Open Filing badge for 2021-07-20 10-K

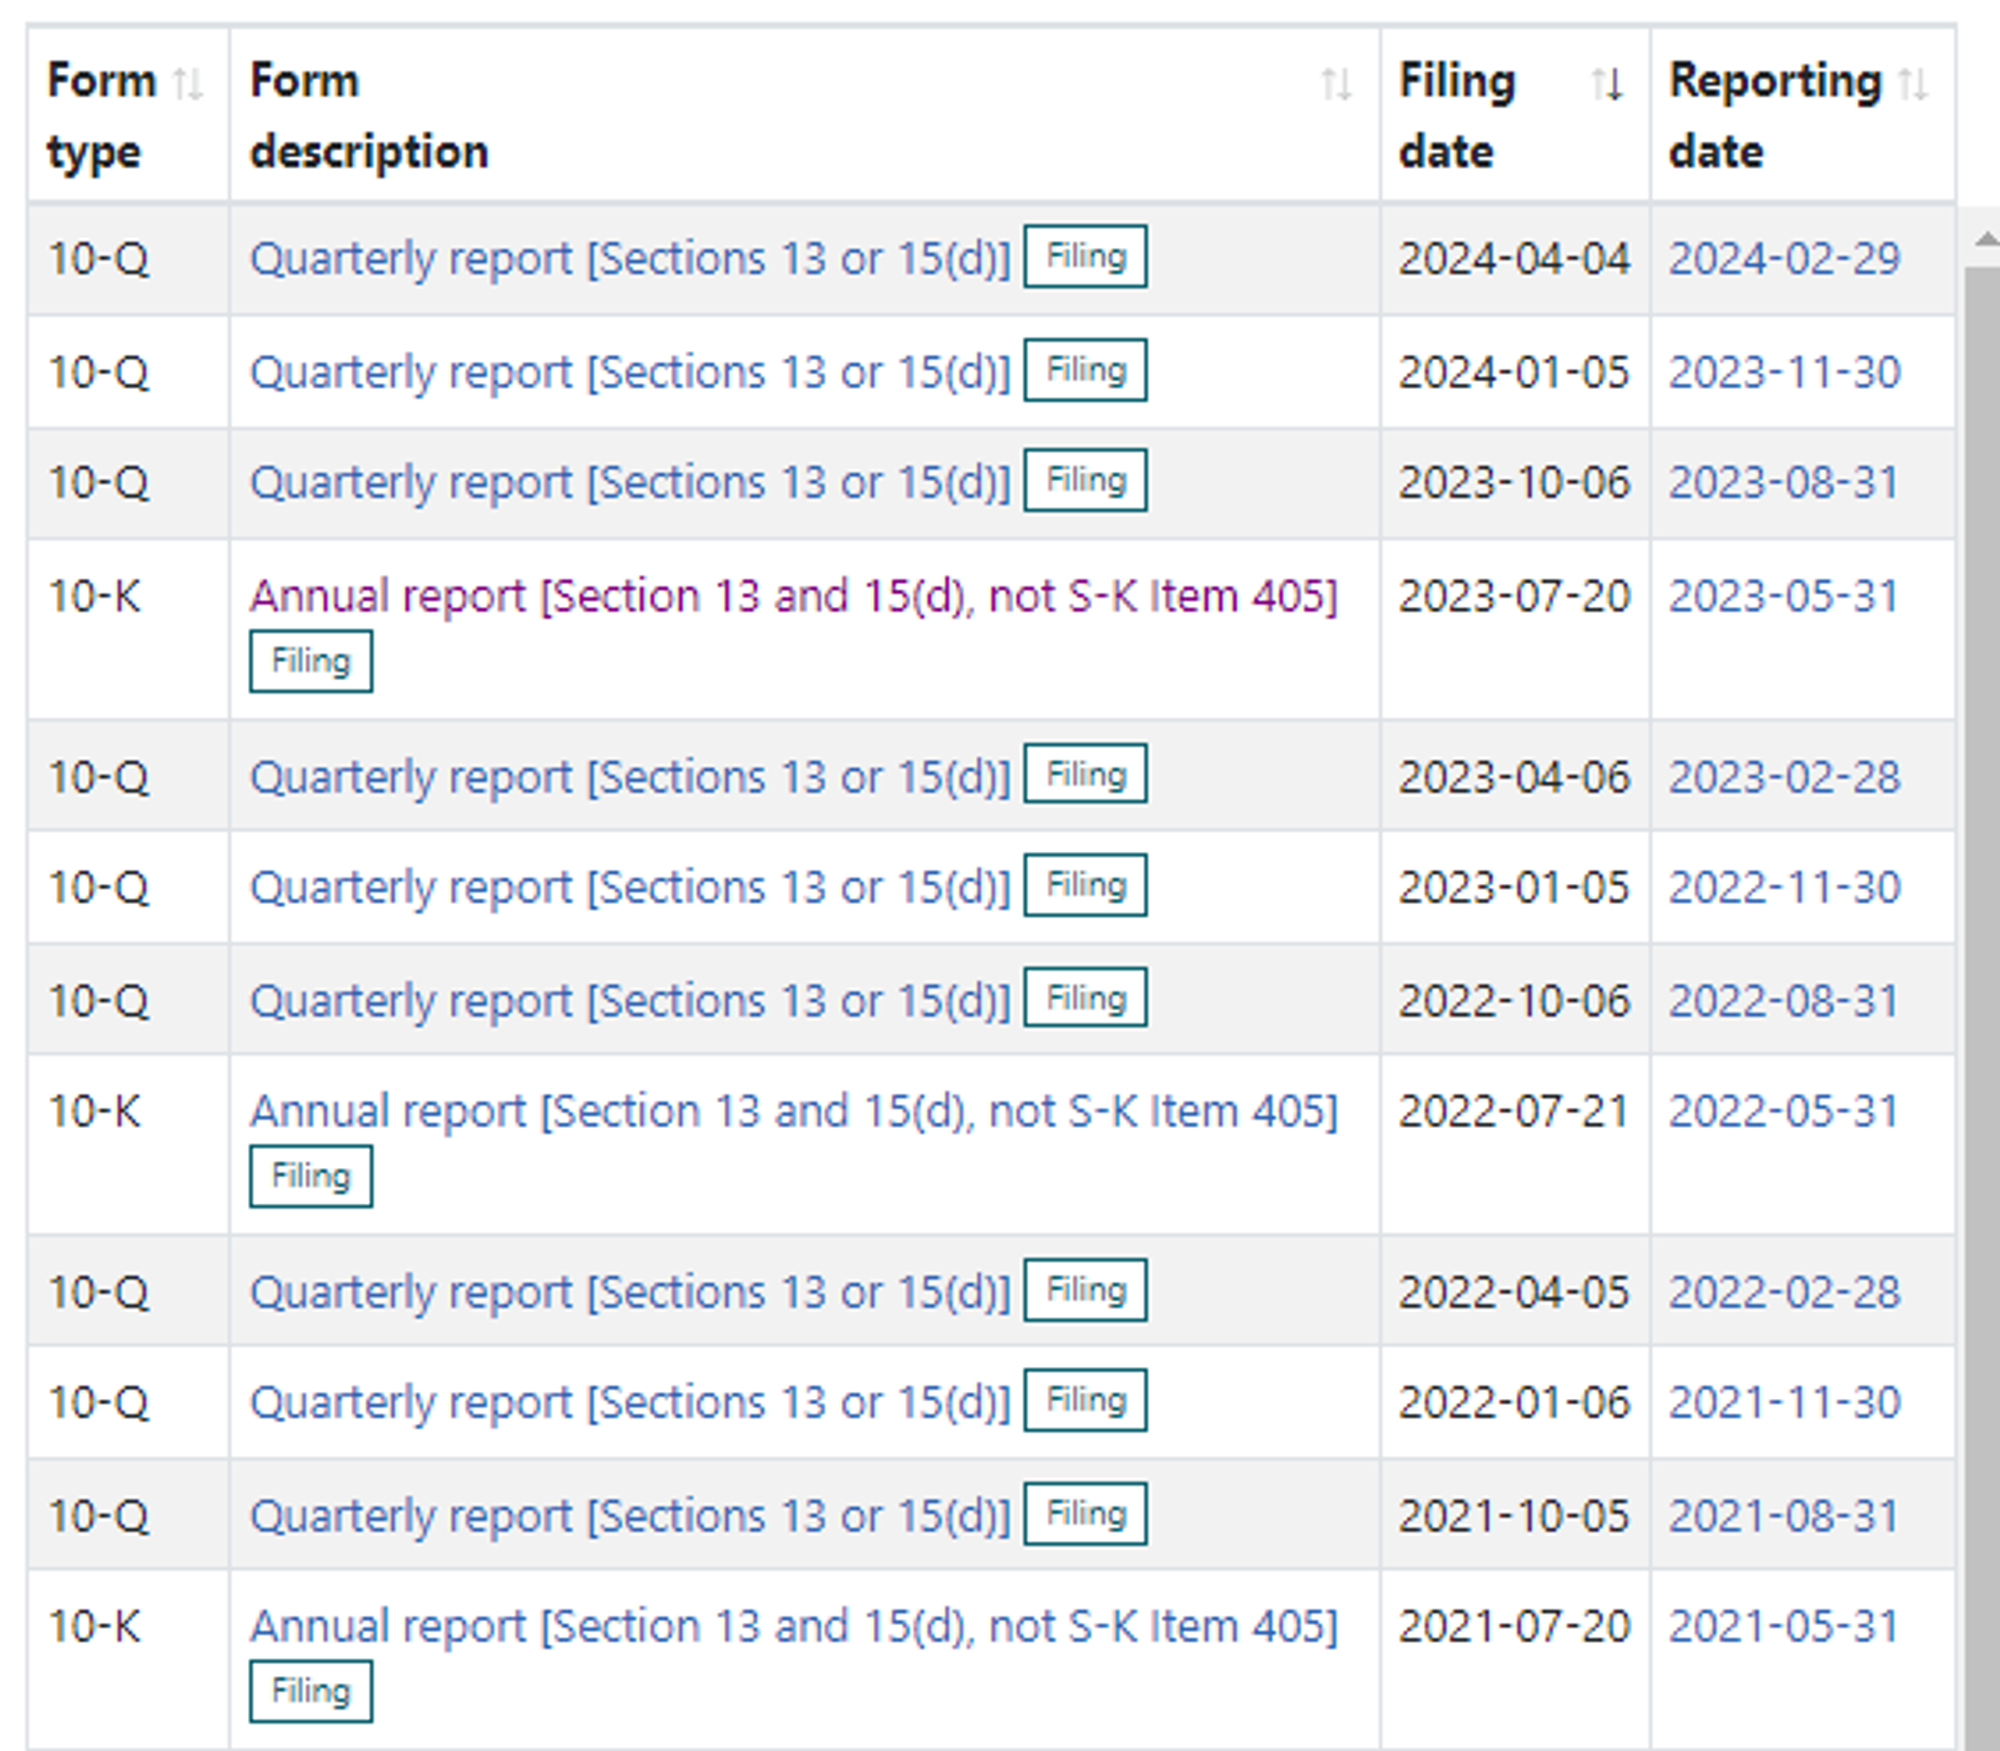tap(311, 1691)
